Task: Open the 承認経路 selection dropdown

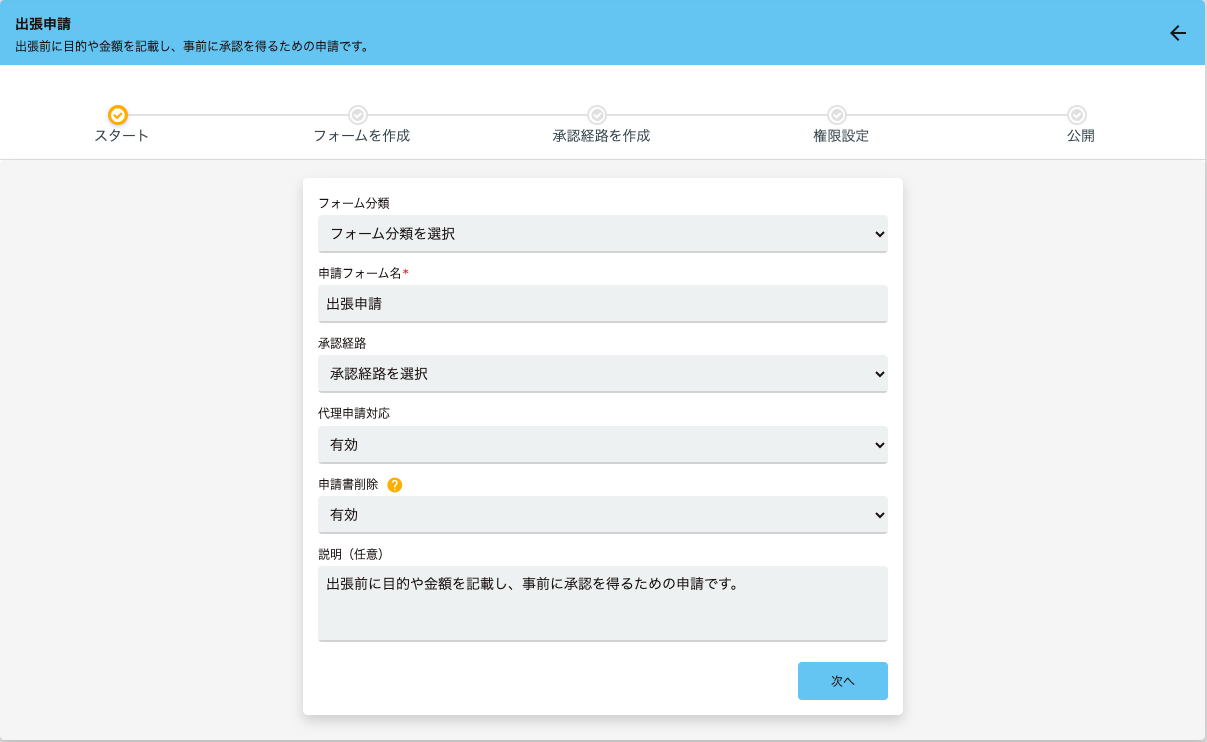Action: (x=602, y=374)
